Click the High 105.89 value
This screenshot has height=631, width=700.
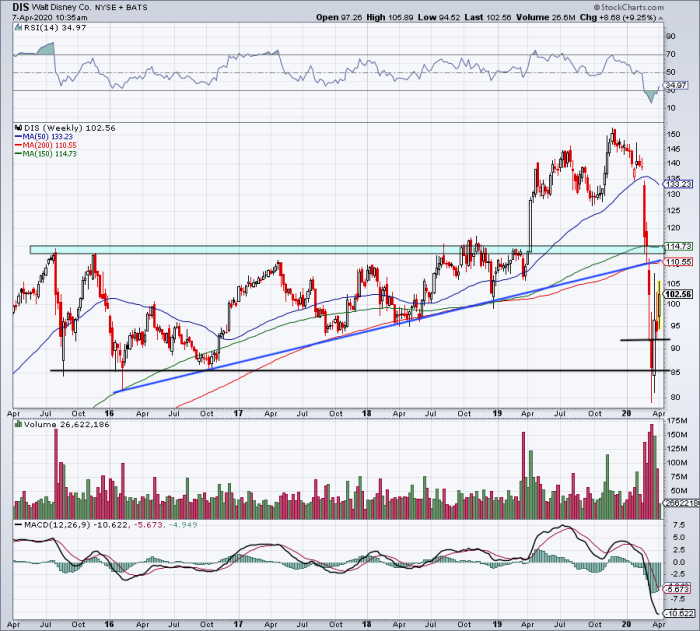coord(390,17)
